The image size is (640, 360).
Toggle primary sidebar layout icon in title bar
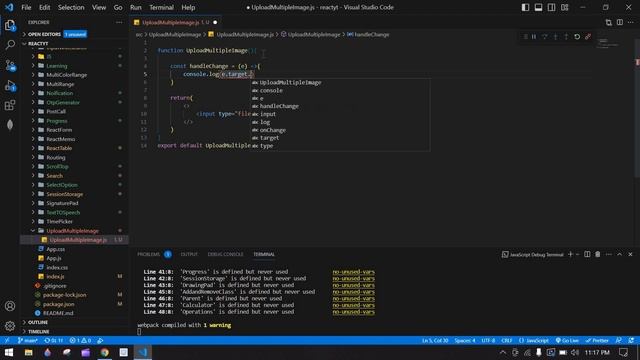(525, 7)
